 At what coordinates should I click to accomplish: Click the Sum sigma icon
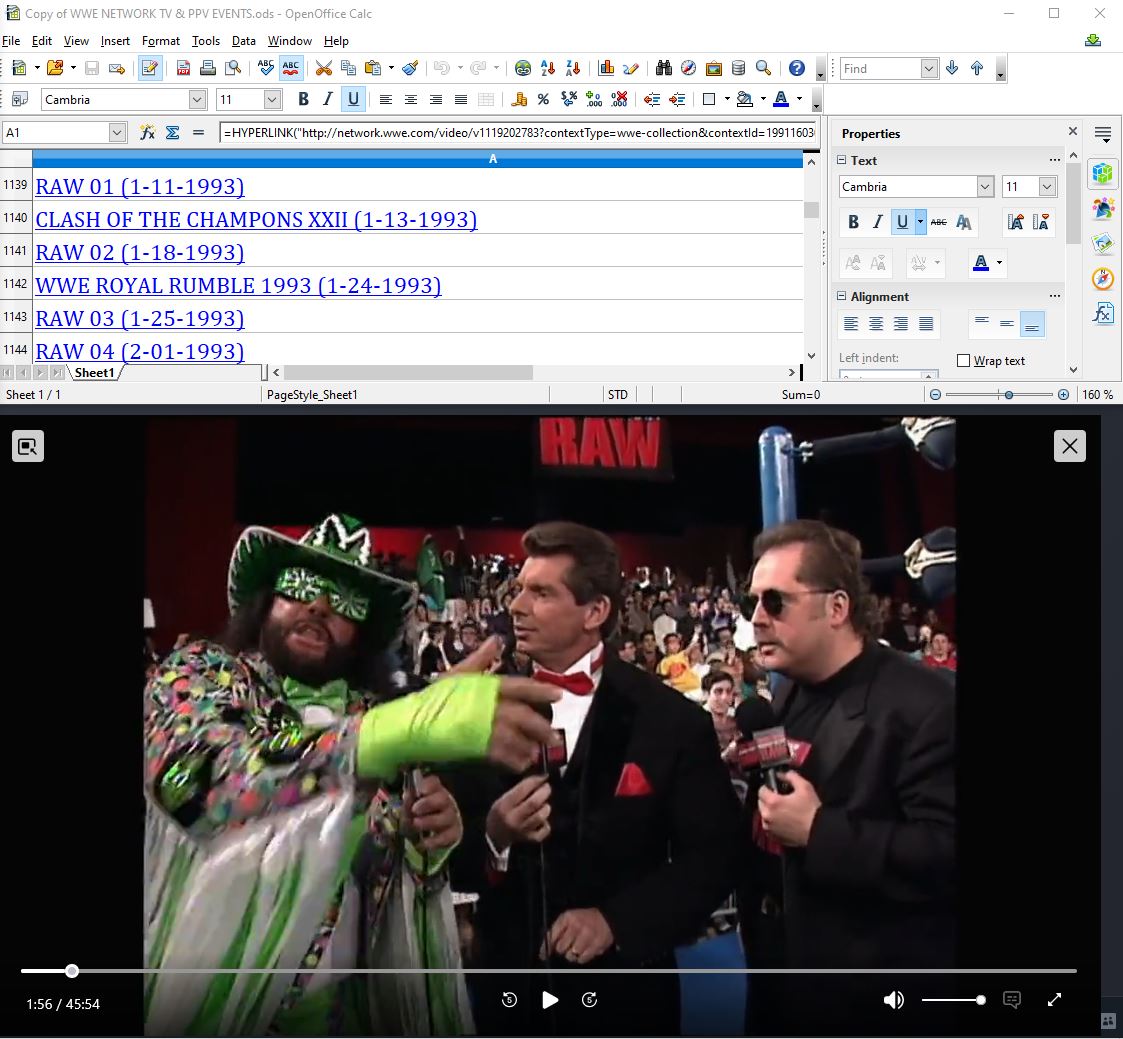point(172,132)
